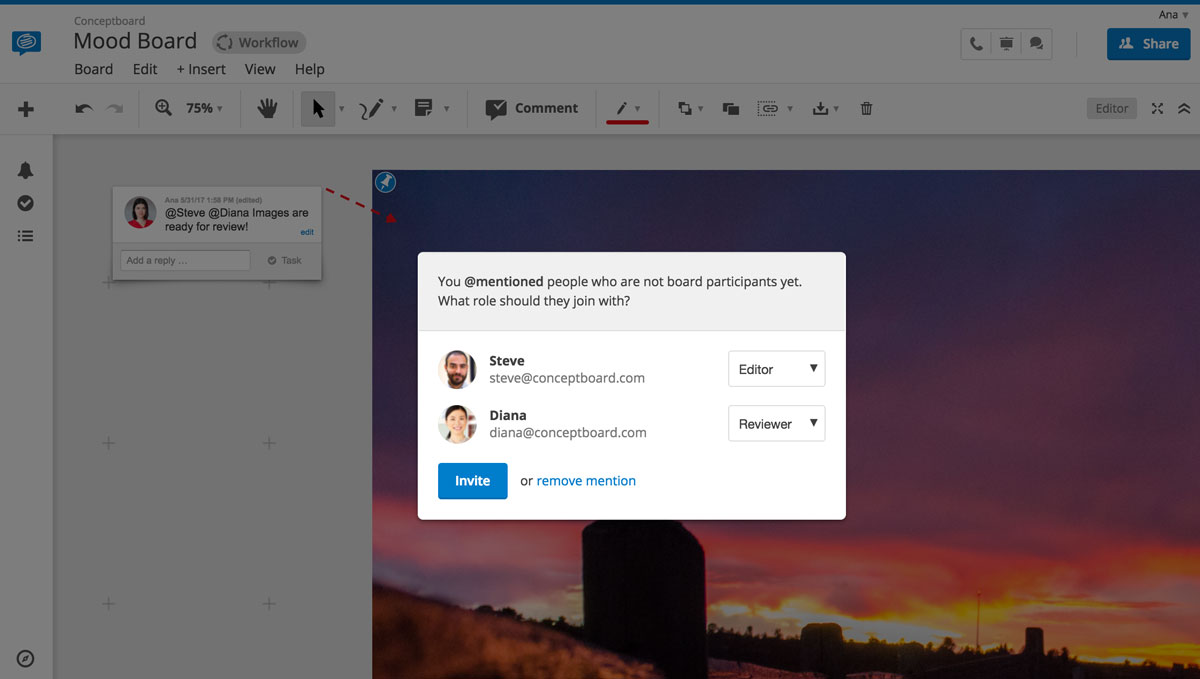Click diana@conceptboard.com email text
The image size is (1200, 679).
(568, 433)
